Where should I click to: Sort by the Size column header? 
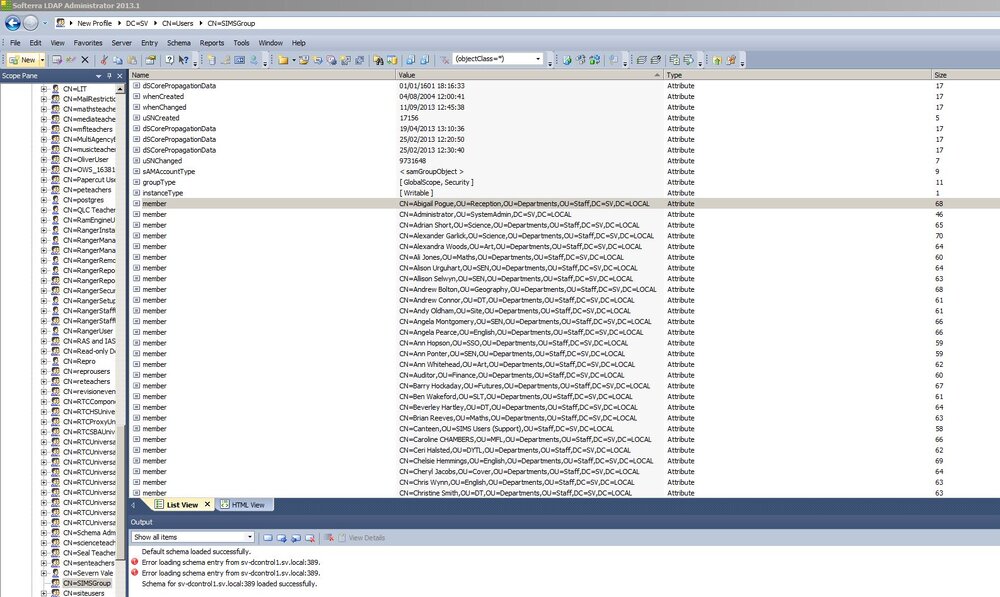[x=966, y=75]
